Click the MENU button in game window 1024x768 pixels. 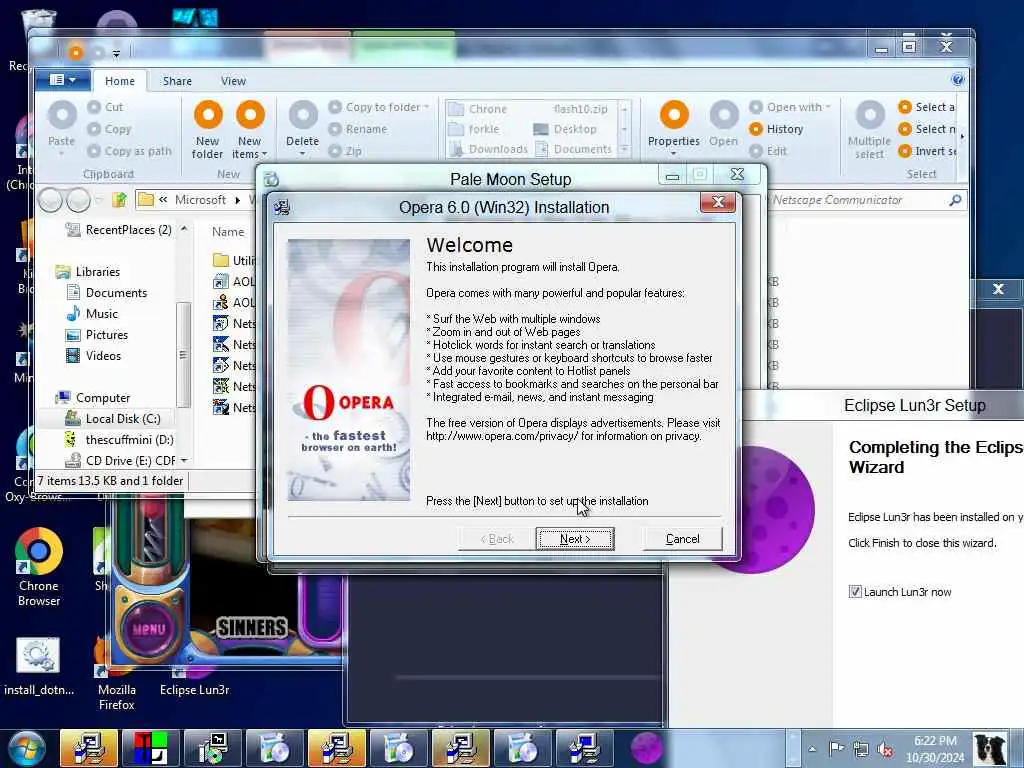click(149, 630)
